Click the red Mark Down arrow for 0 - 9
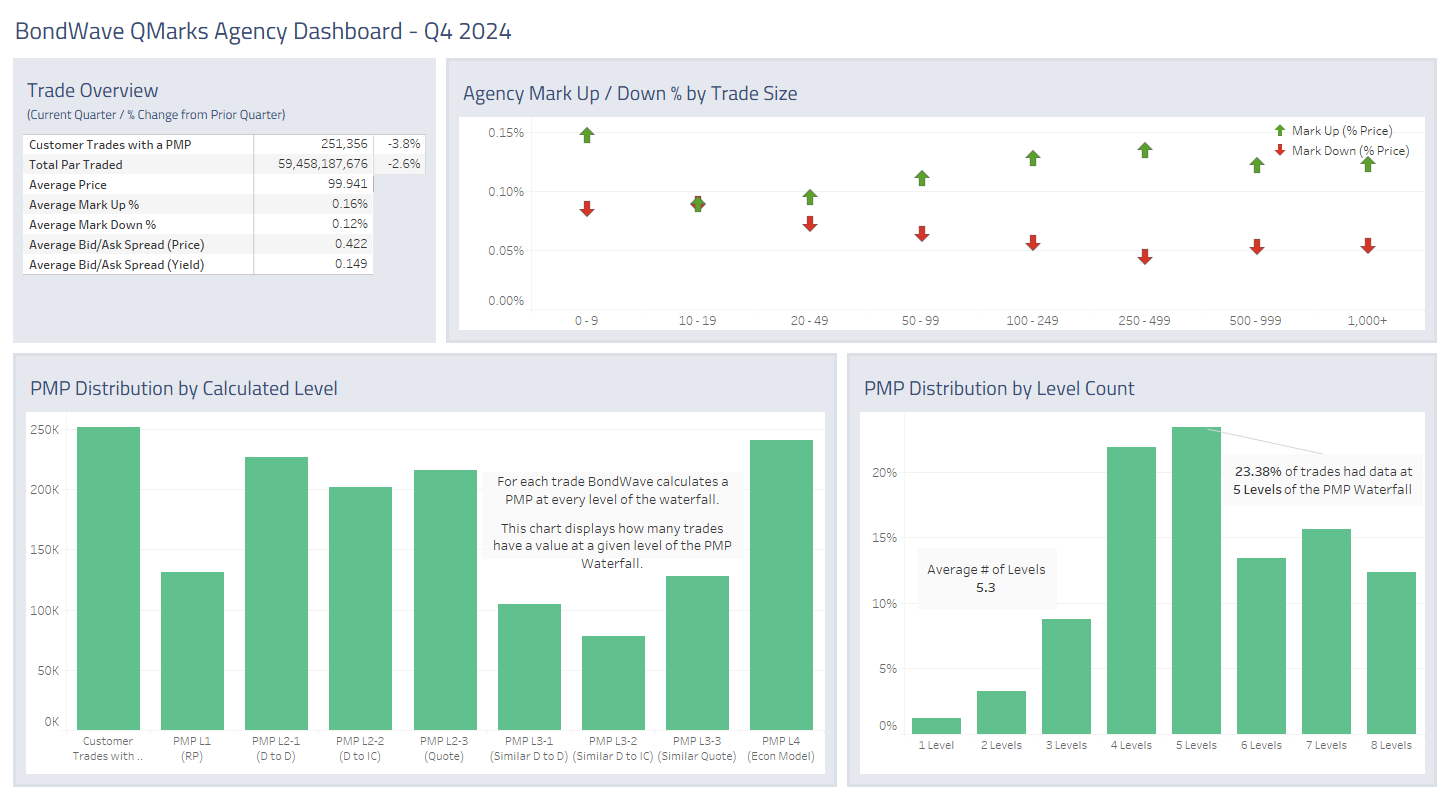Screen dimensions: 1450x800 click(587, 209)
